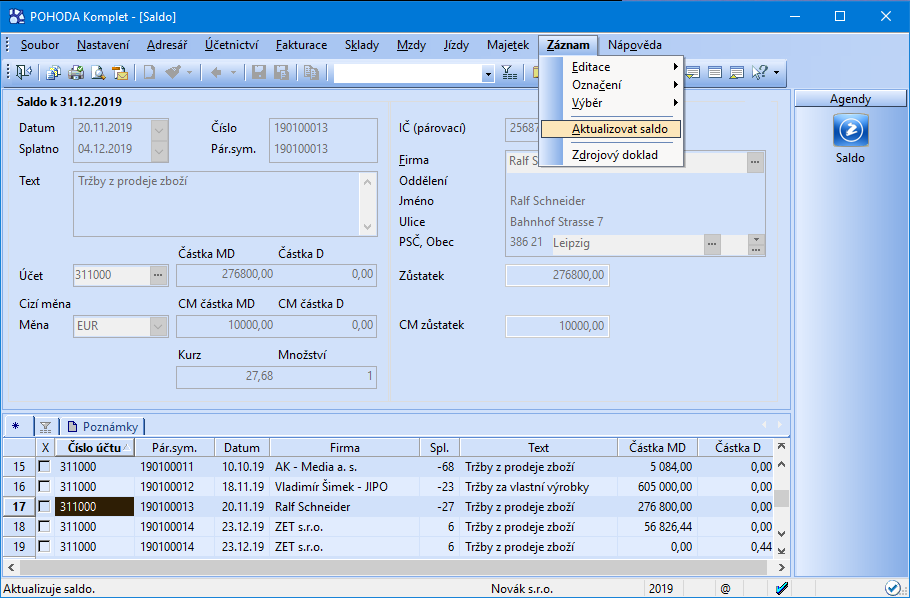
Task: Click the Kurz field showing 27,68
Action: click(x=226, y=376)
